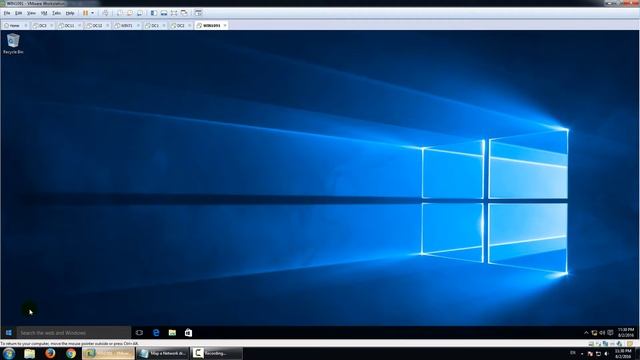The image size is (640, 360).
Task: Enter full screen mode via toolbar icon
Action: tap(174, 13)
